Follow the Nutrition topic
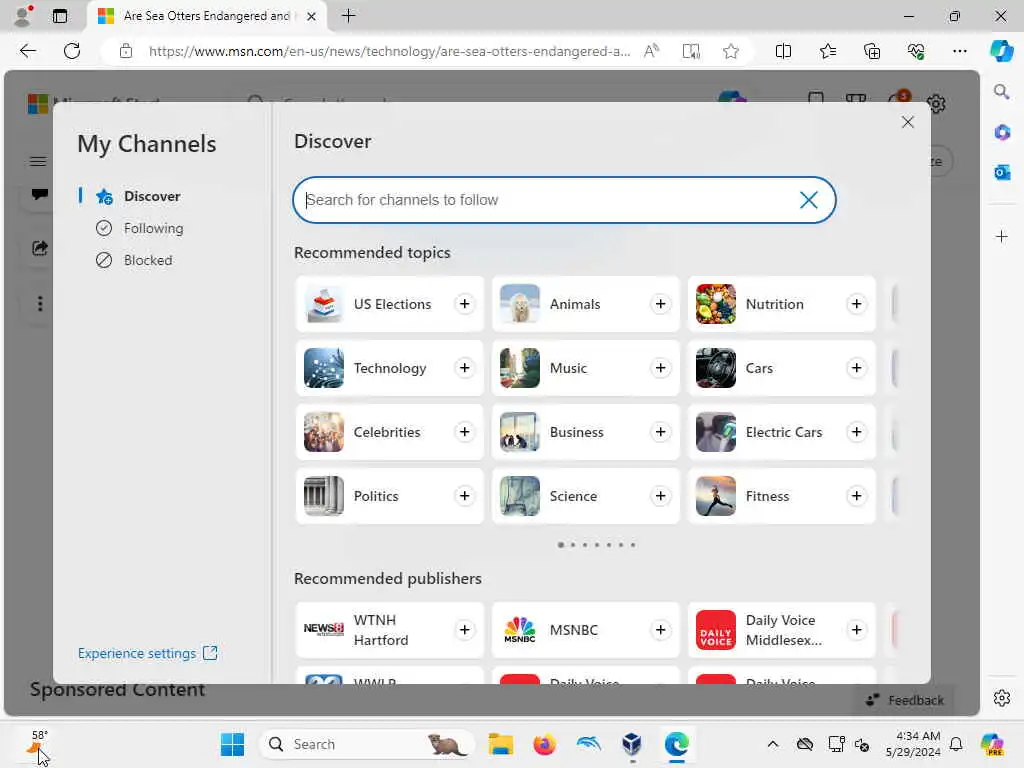Image resolution: width=1024 pixels, height=768 pixels. [856, 304]
